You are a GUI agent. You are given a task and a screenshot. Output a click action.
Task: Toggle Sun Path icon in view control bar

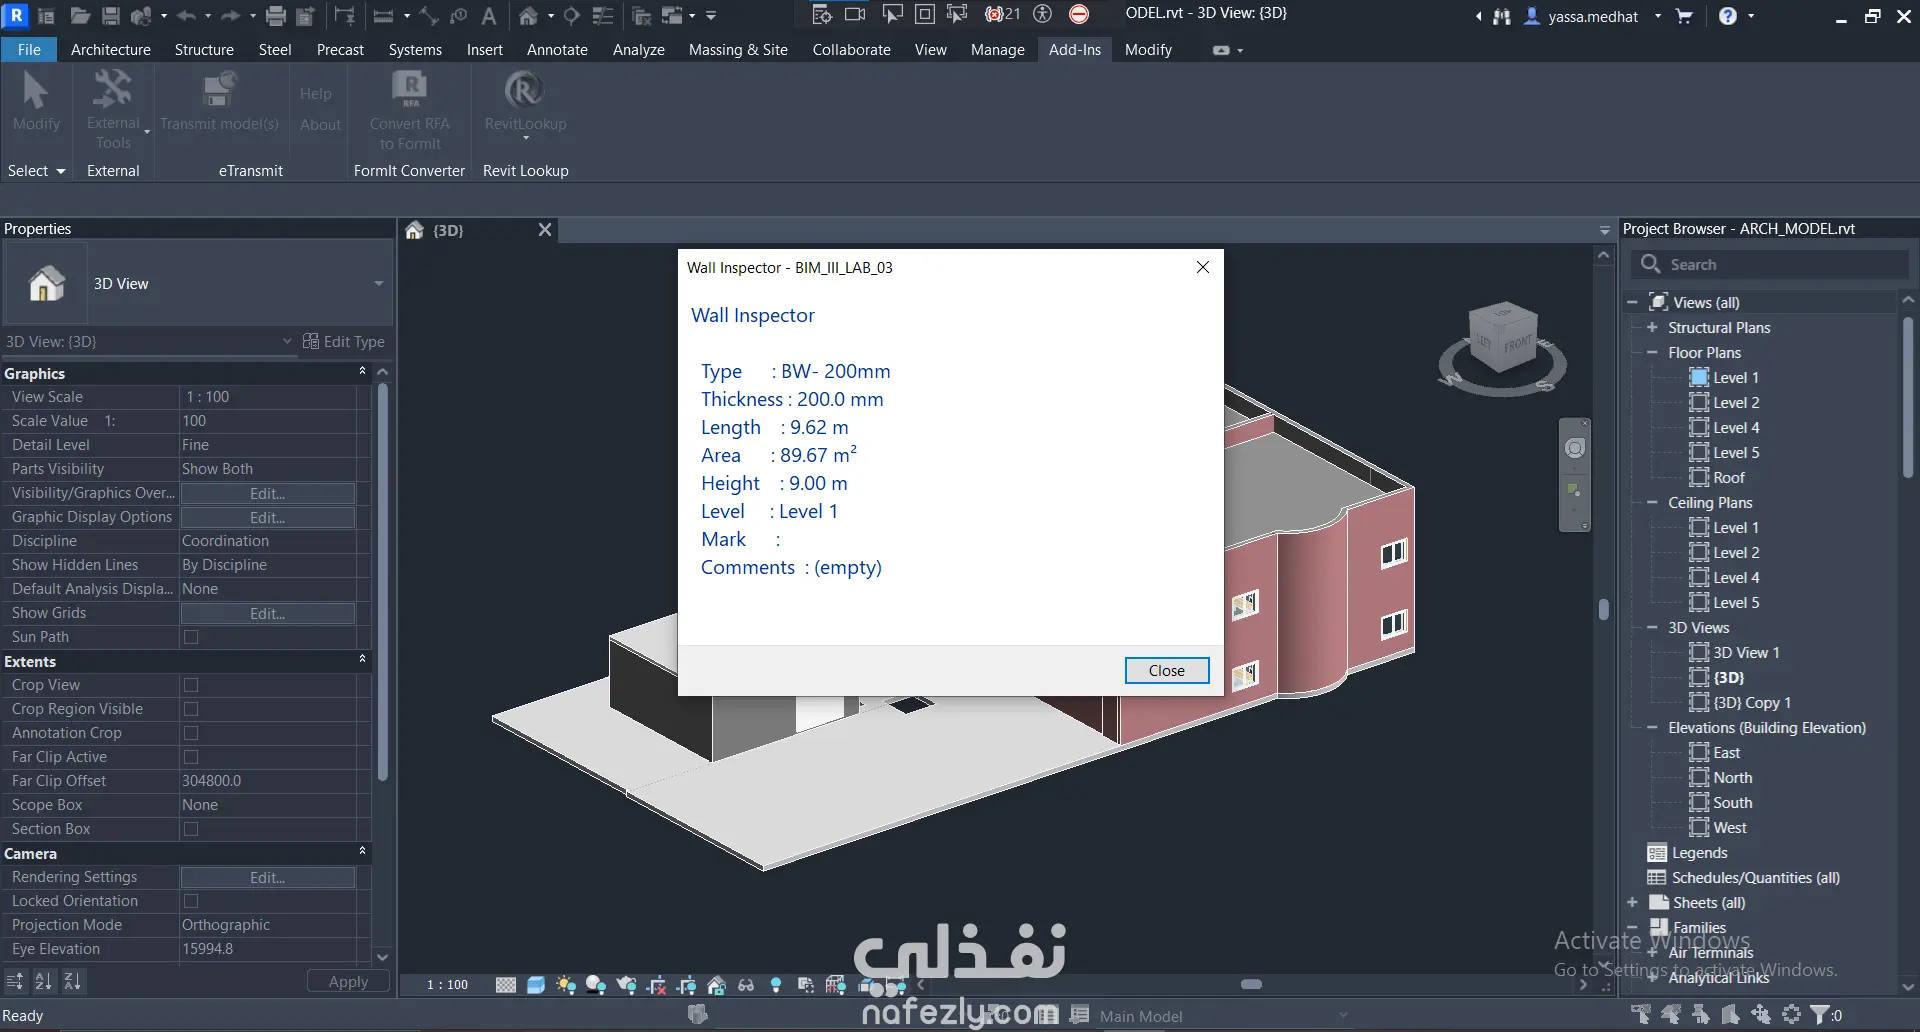point(566,985)
